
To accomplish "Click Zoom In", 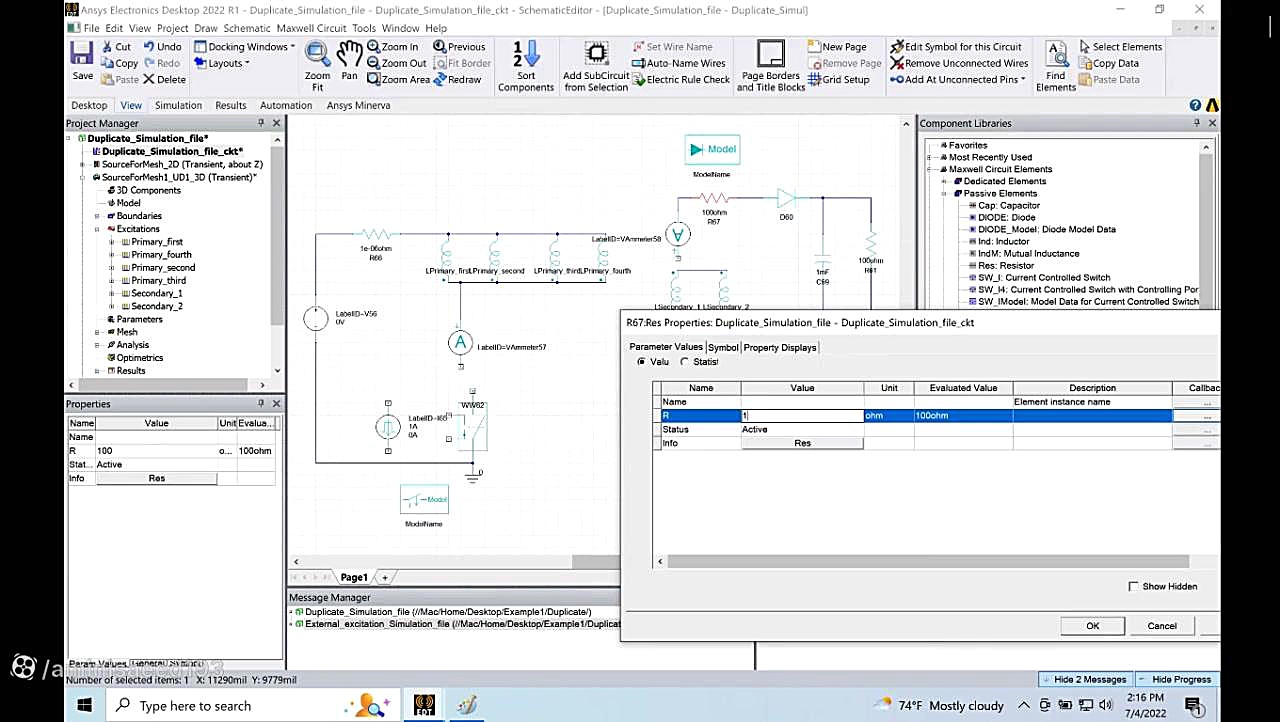I will coord(392,47).
